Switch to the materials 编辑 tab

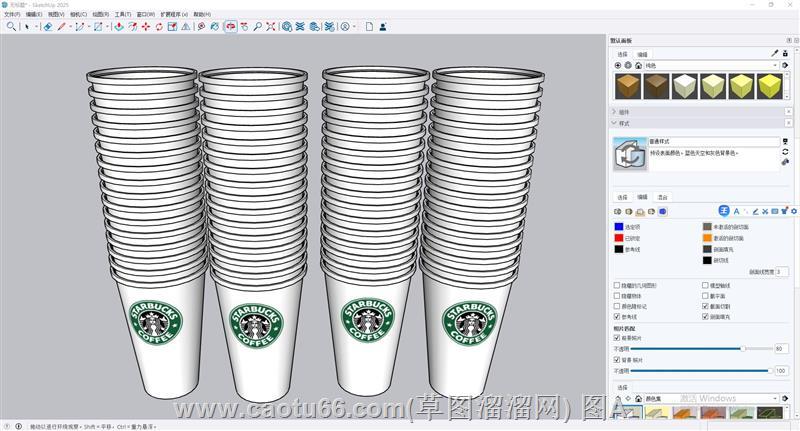[x=642, y=54]
